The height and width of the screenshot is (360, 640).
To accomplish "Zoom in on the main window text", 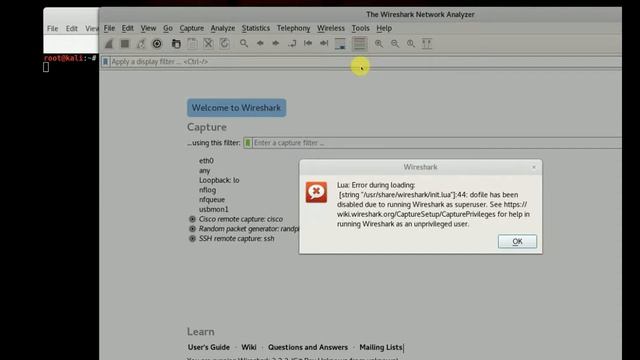I will coord(379,44).
